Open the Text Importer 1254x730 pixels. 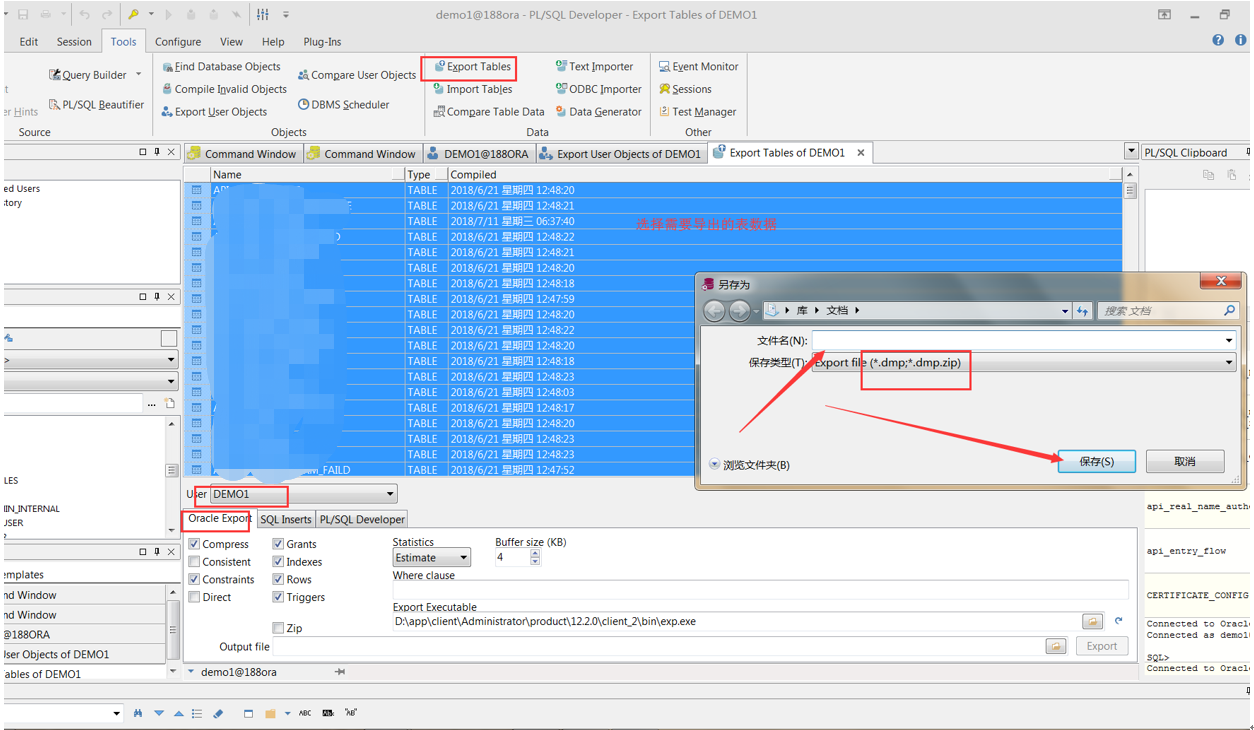[595, 67]
